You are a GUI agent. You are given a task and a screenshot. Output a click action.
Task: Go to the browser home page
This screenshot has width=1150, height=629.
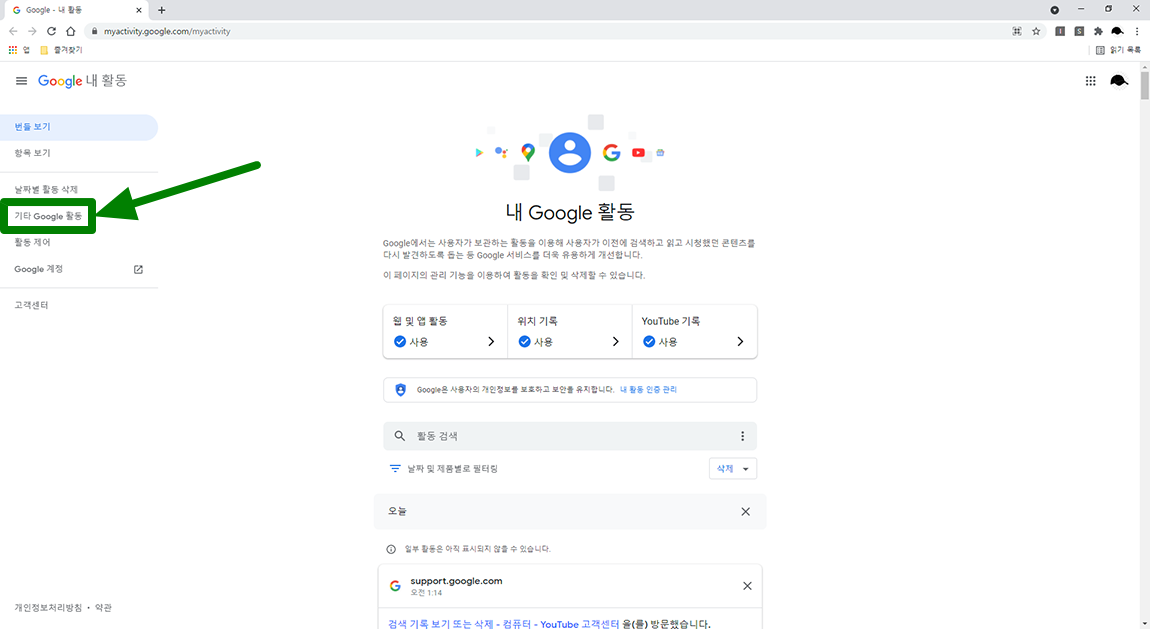click(x=70, y=32)
